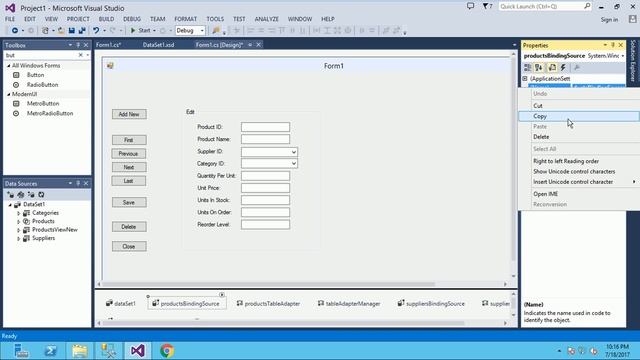The image size is (640, 360).
Task: Click the Quick Launch search box
Action: coord(545,7)
